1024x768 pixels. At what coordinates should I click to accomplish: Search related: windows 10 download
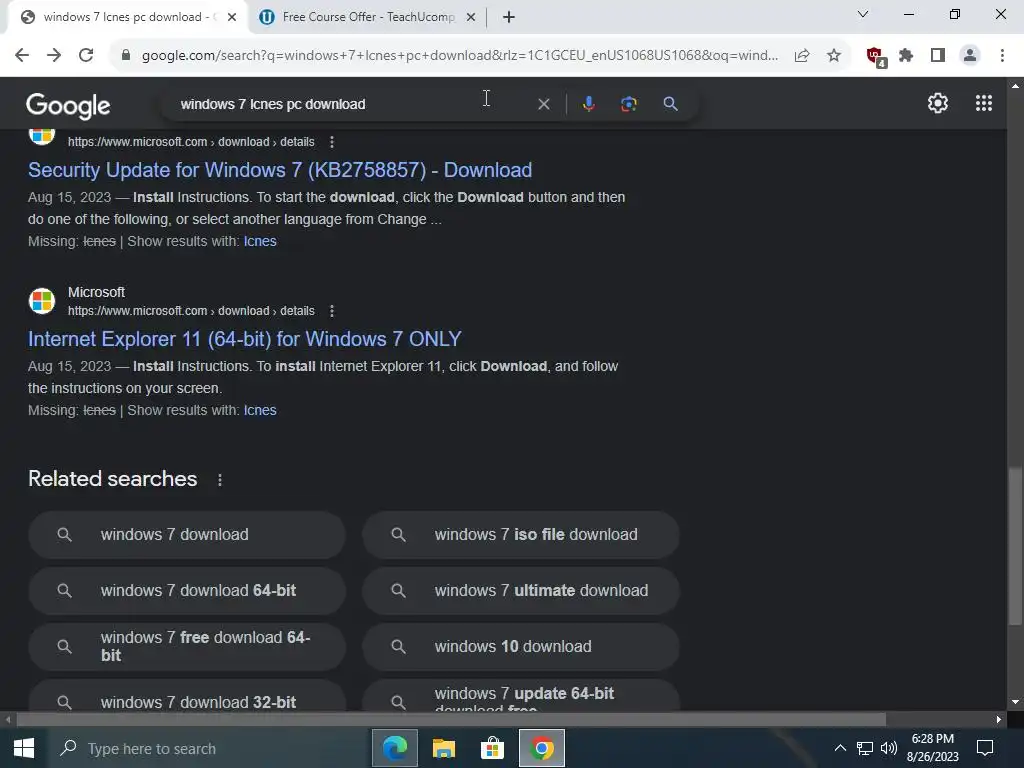521,647
